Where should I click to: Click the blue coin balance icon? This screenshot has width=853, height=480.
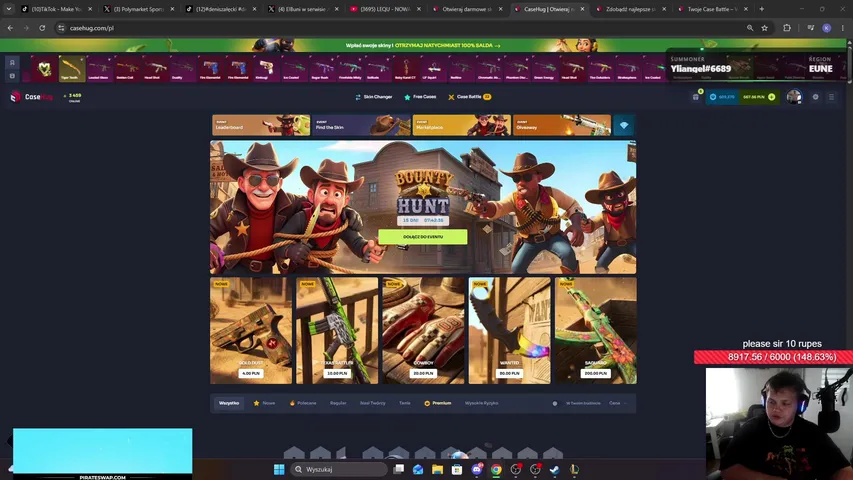tap(713, 97)
